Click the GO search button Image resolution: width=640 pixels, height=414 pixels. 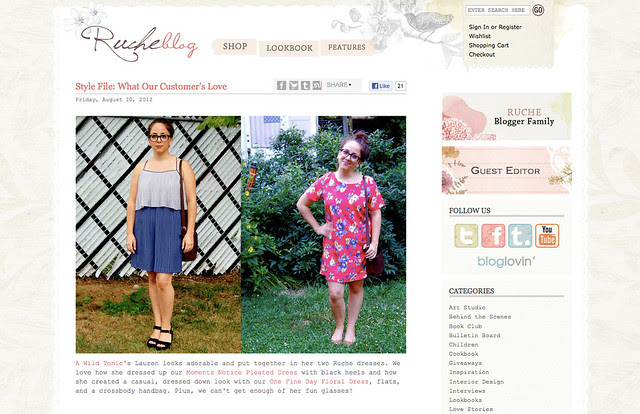[538, 10]
